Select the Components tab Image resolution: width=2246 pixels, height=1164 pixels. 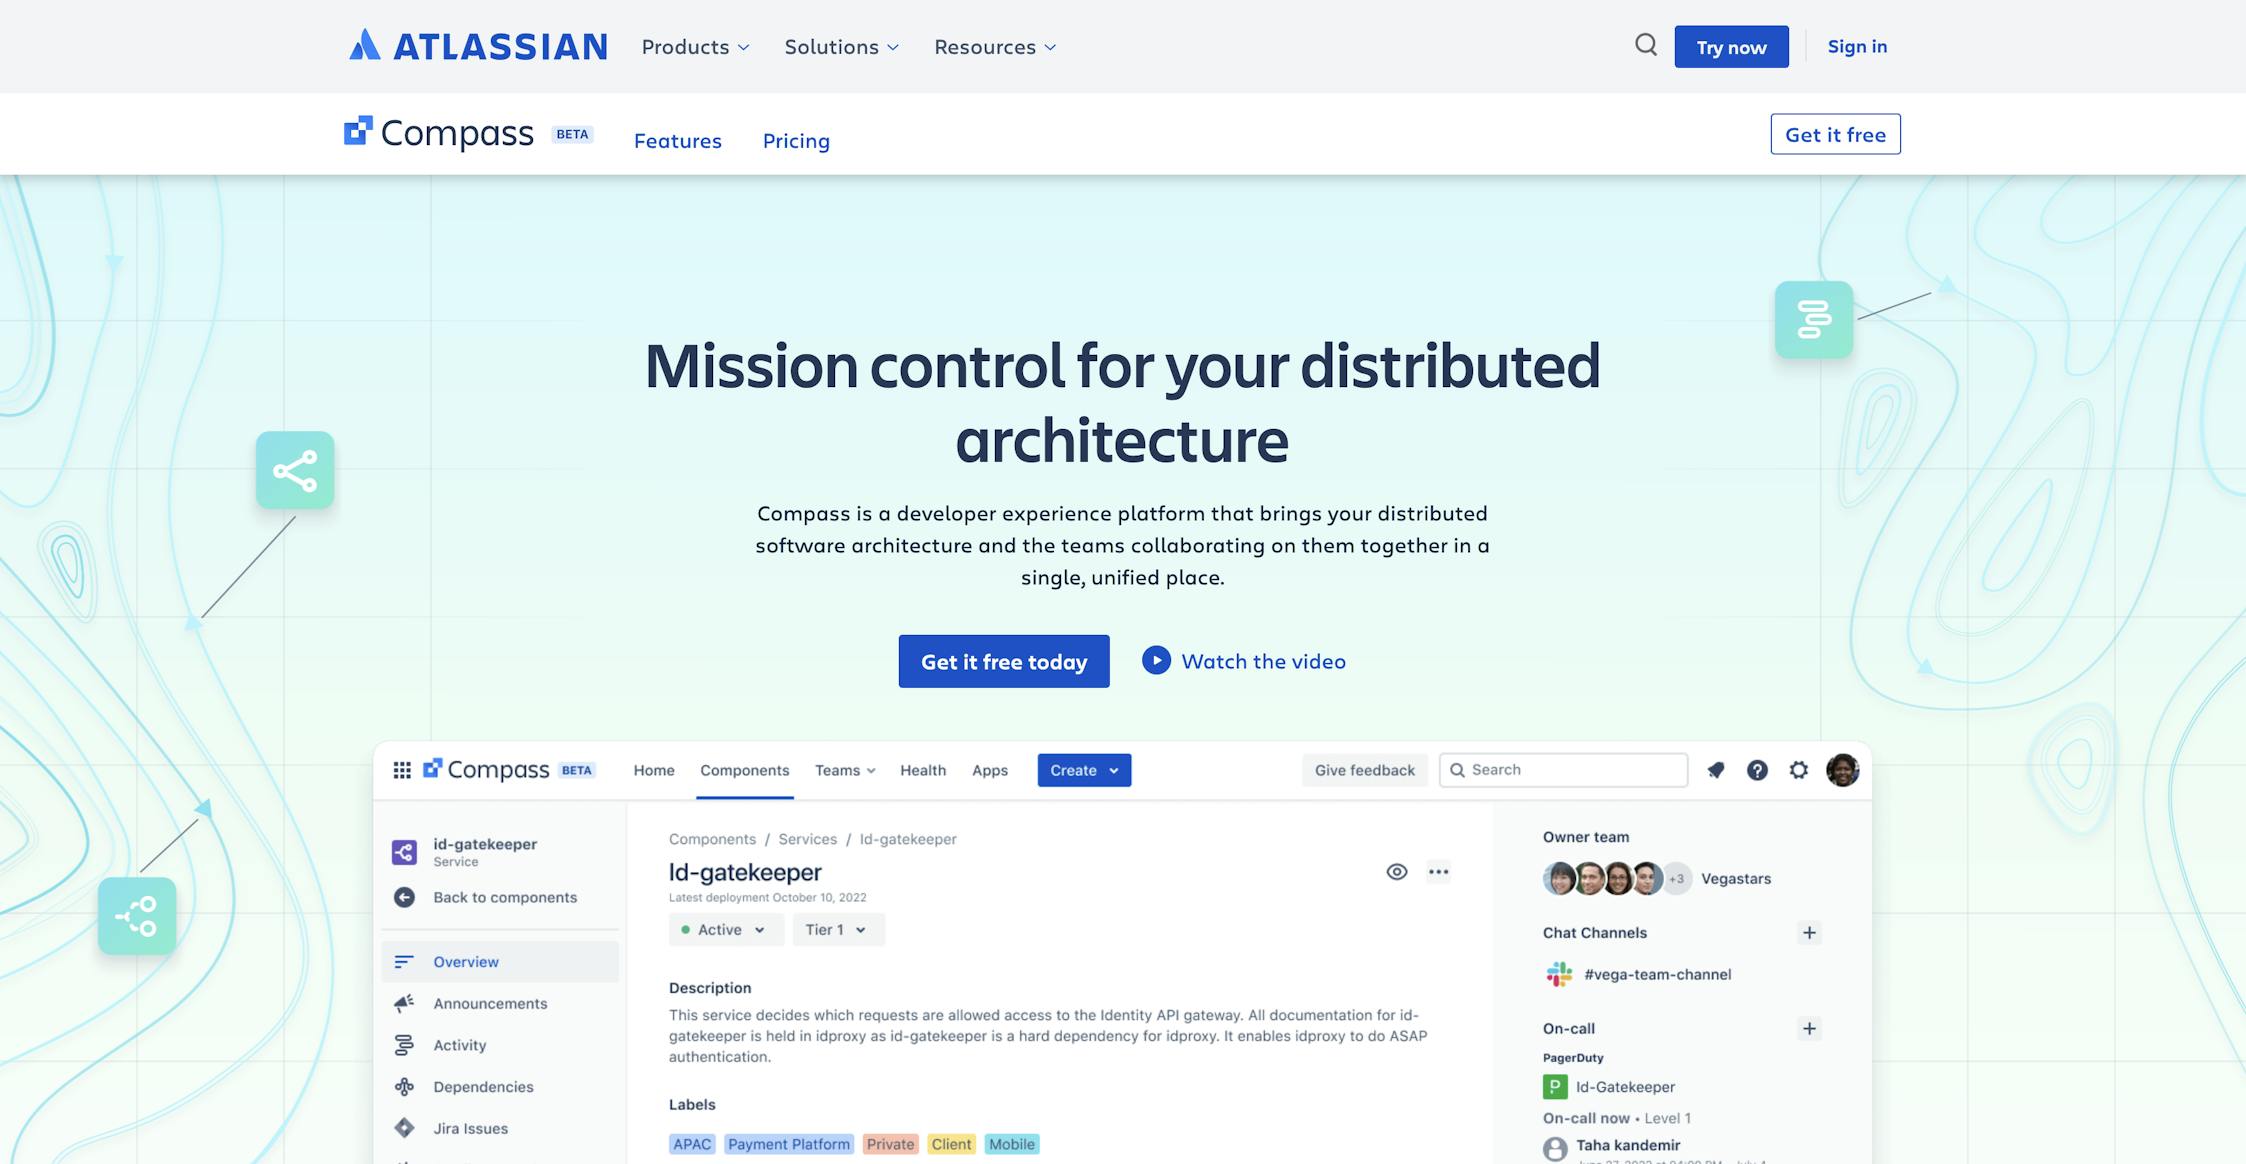pos(745,770)
